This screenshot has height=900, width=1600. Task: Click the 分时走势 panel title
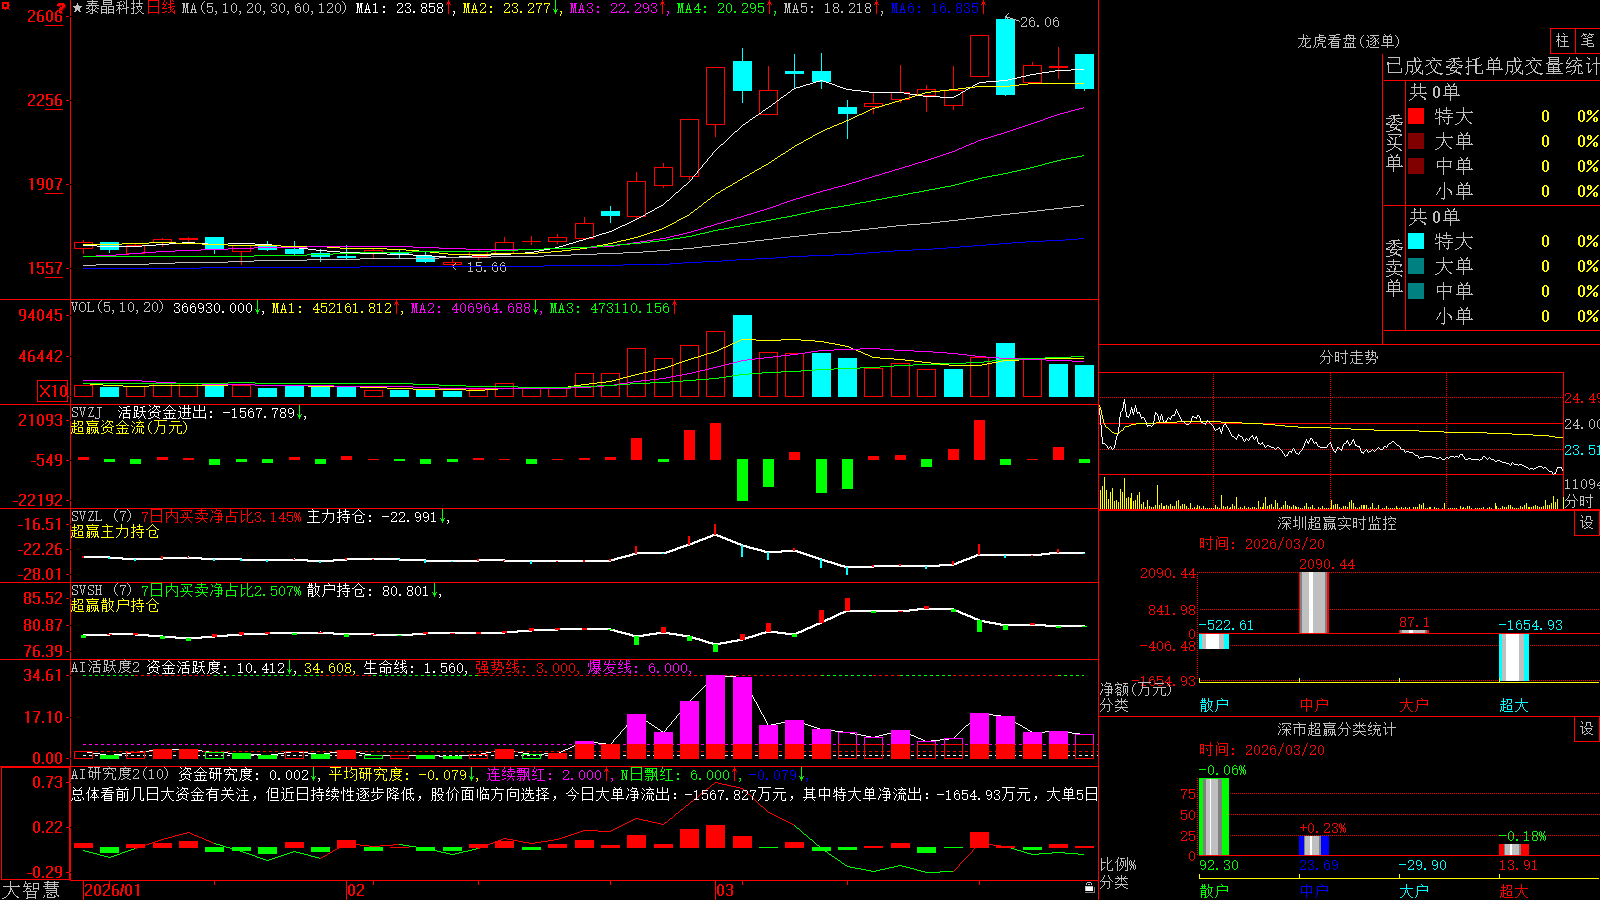point(1348,357)
